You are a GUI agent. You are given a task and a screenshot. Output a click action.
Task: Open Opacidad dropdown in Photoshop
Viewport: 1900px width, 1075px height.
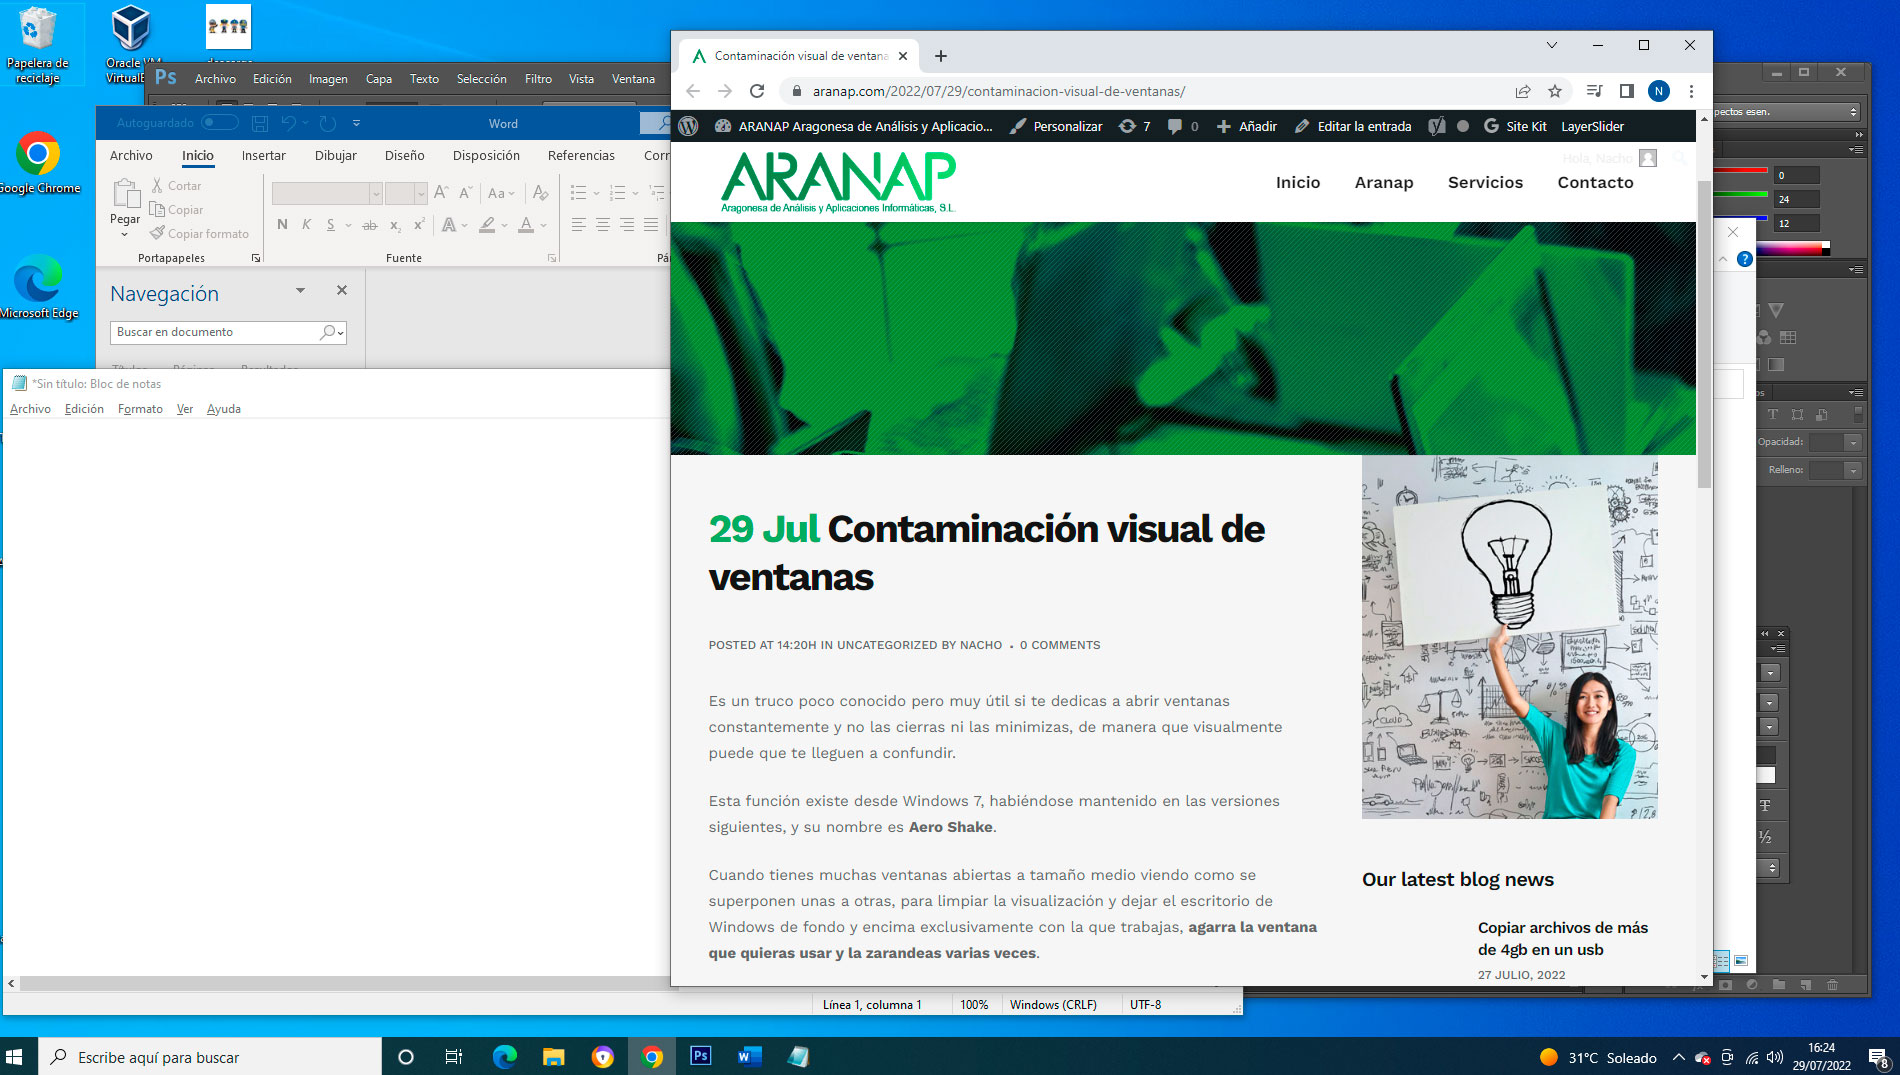[1853, 442]
